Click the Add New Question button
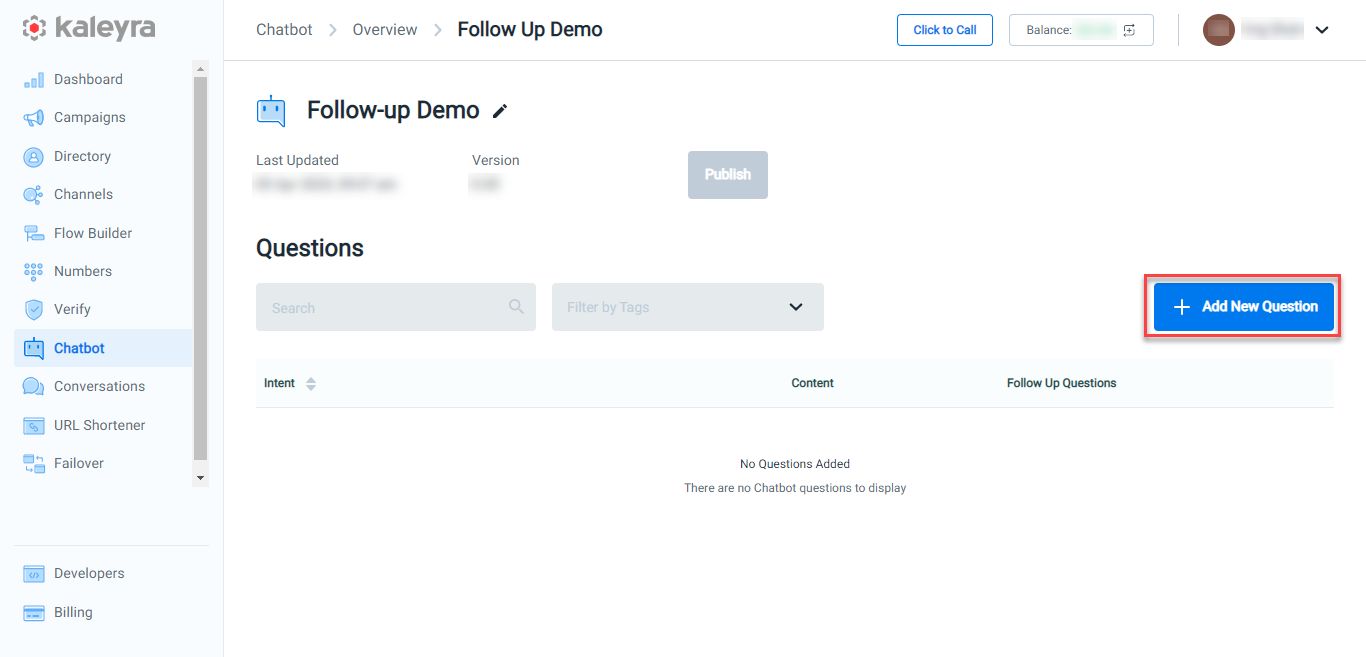 click(1244, 307)
